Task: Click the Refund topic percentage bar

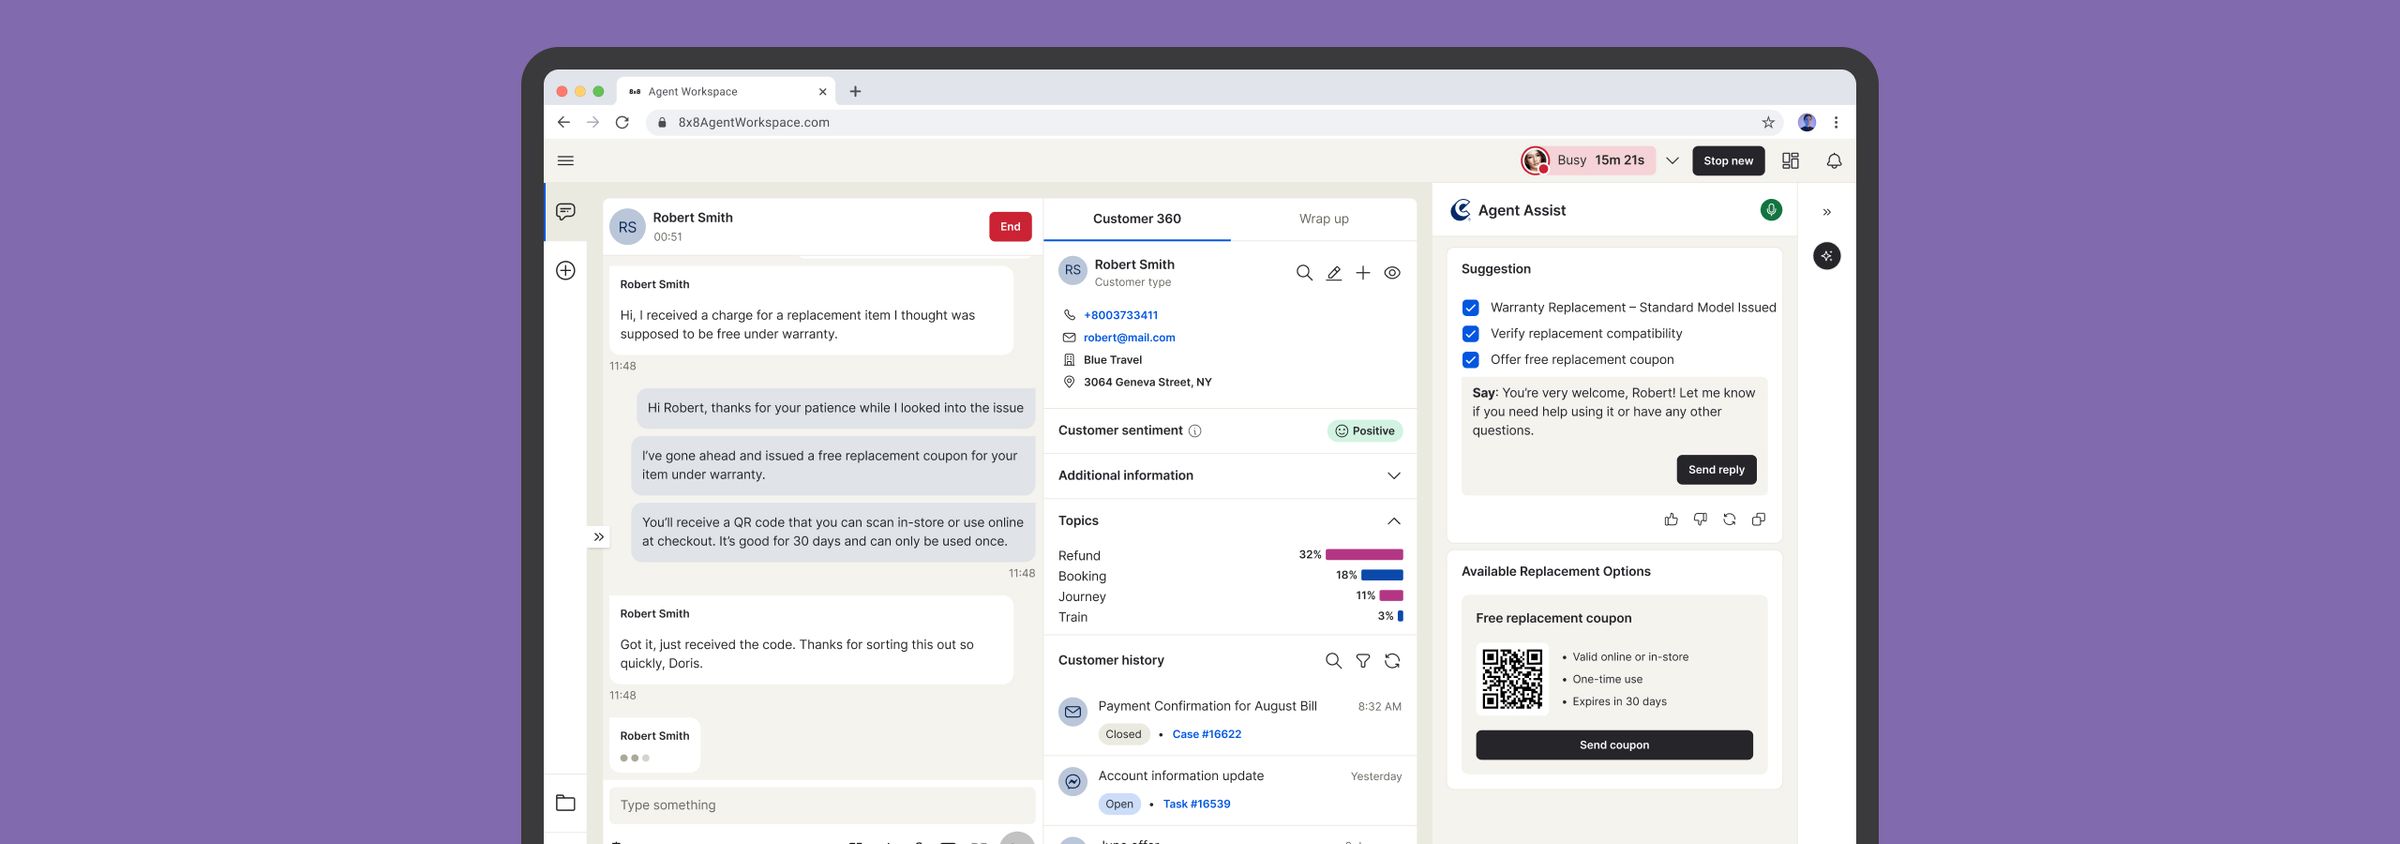Action: pos(1364,555)
